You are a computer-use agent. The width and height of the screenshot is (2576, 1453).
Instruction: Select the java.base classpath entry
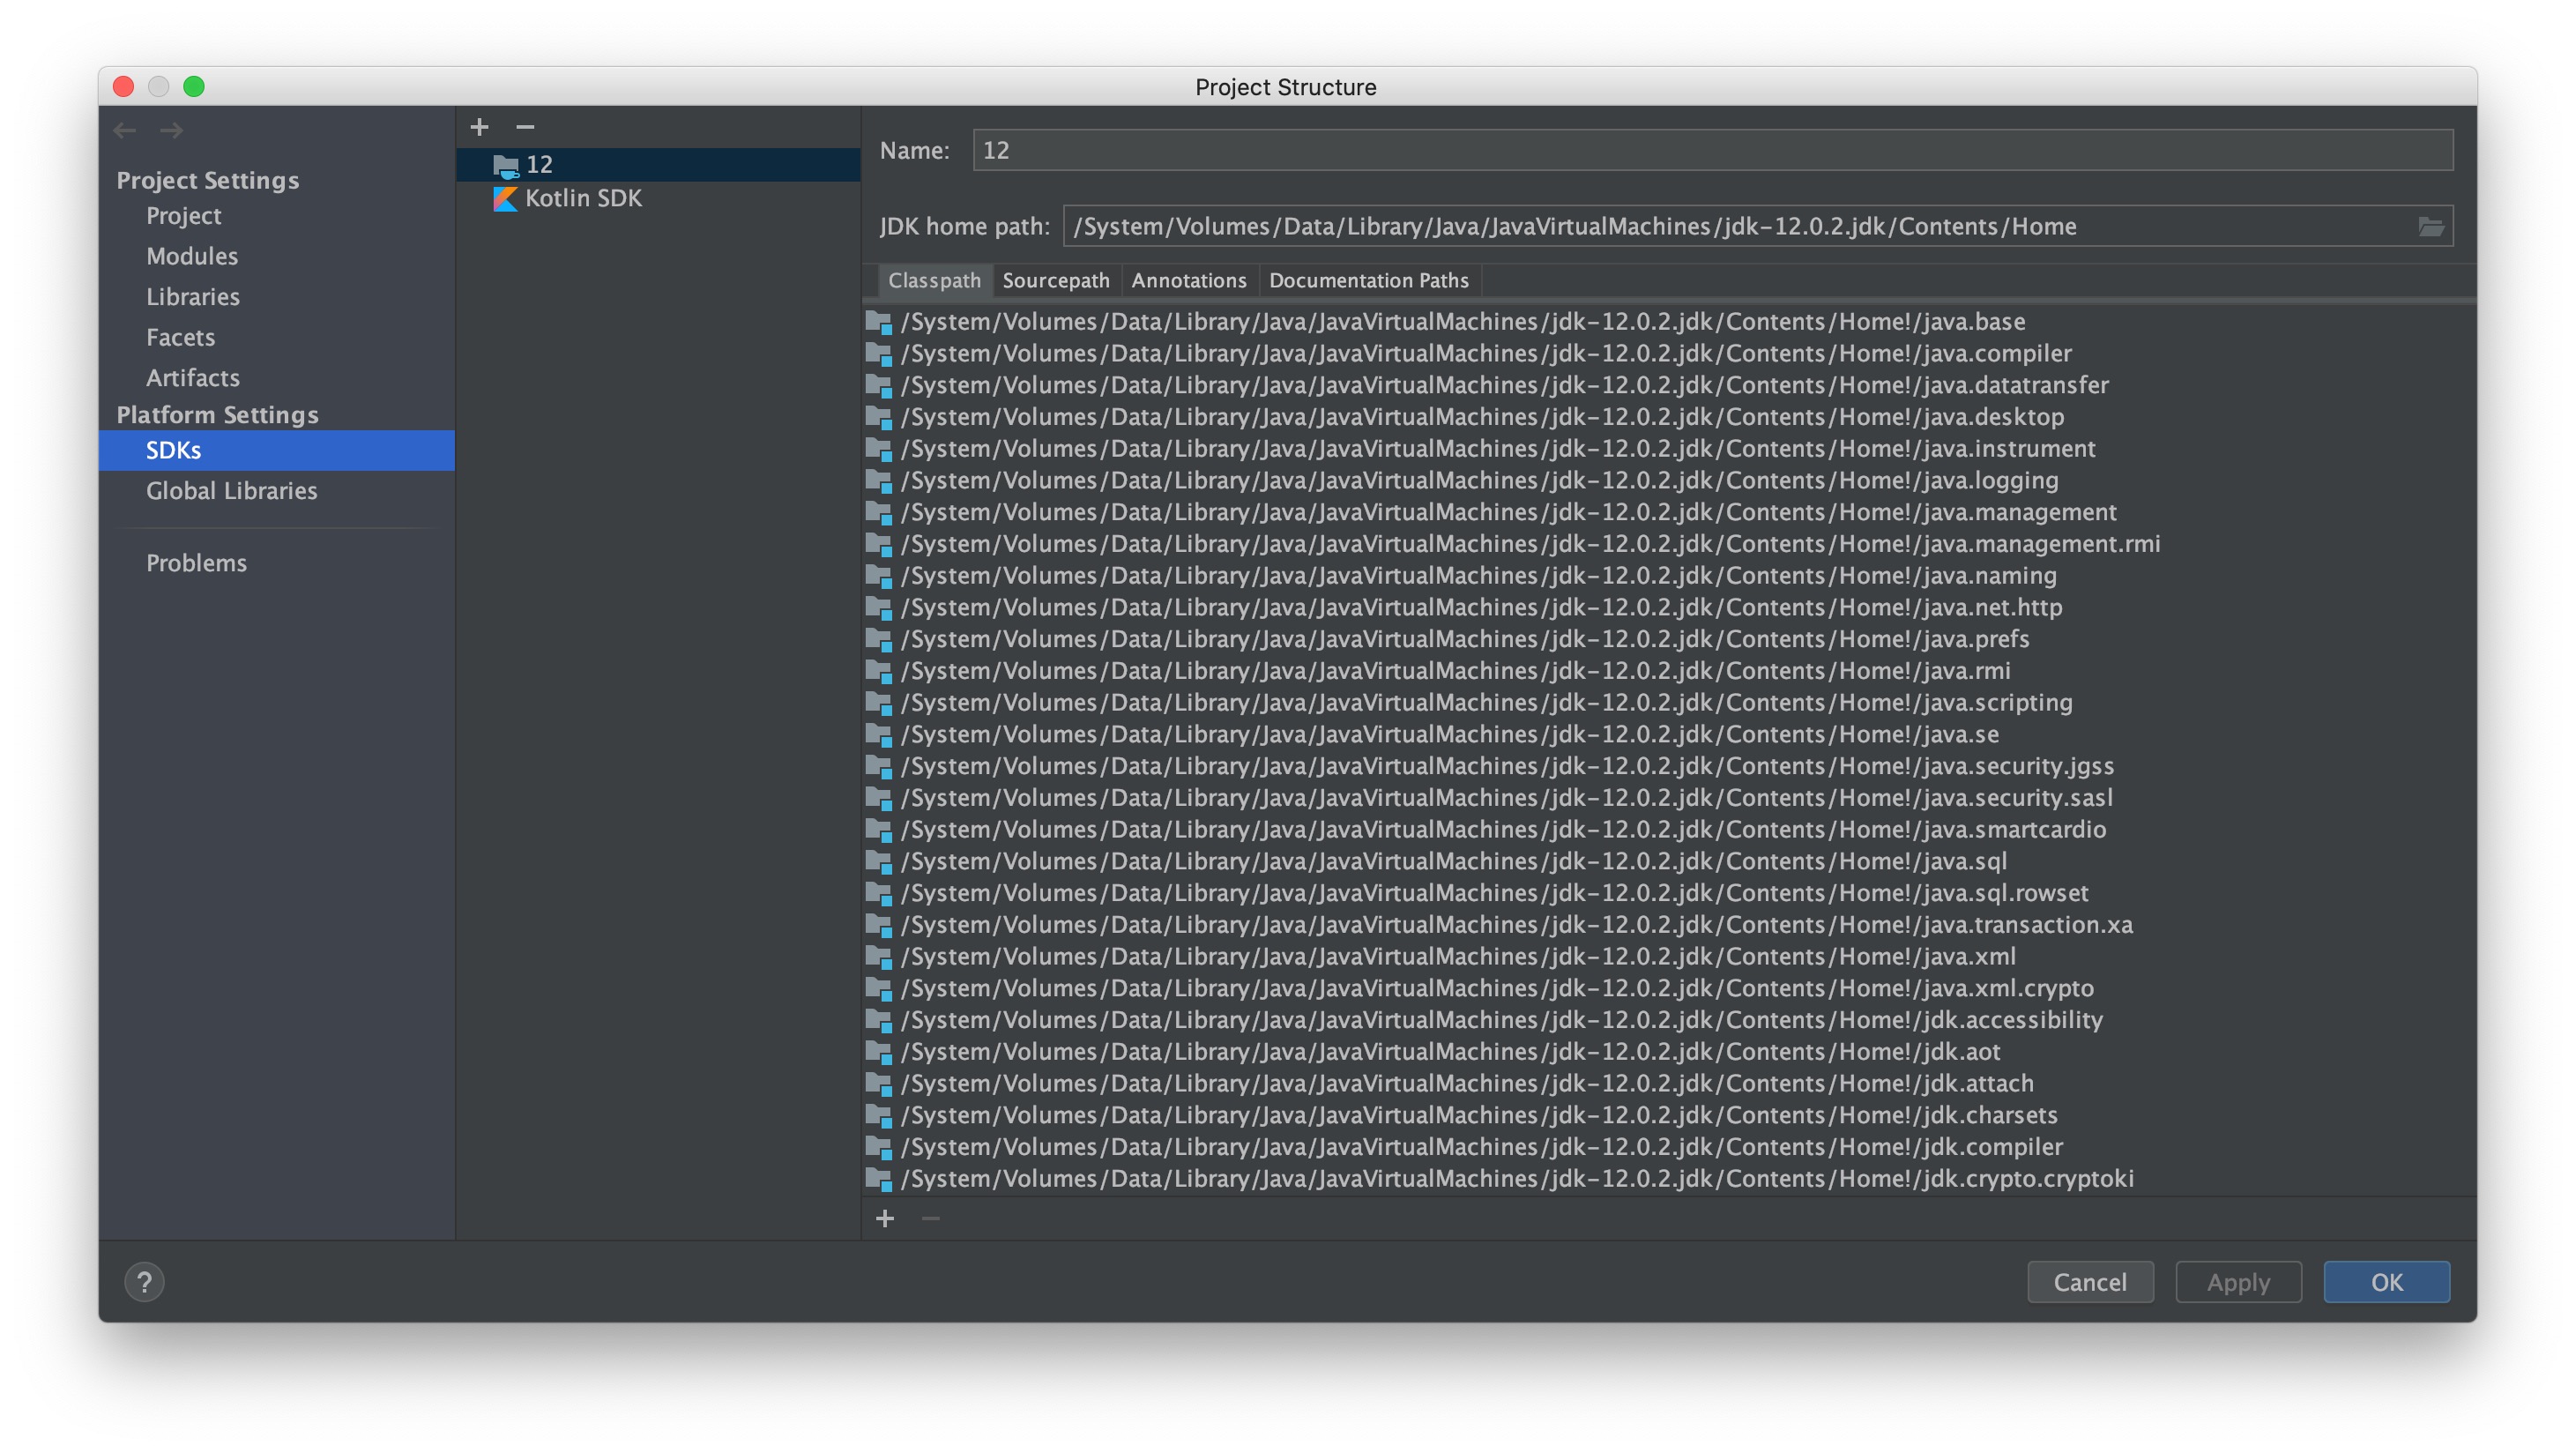pyautogui.click(x=1462, y=322)
